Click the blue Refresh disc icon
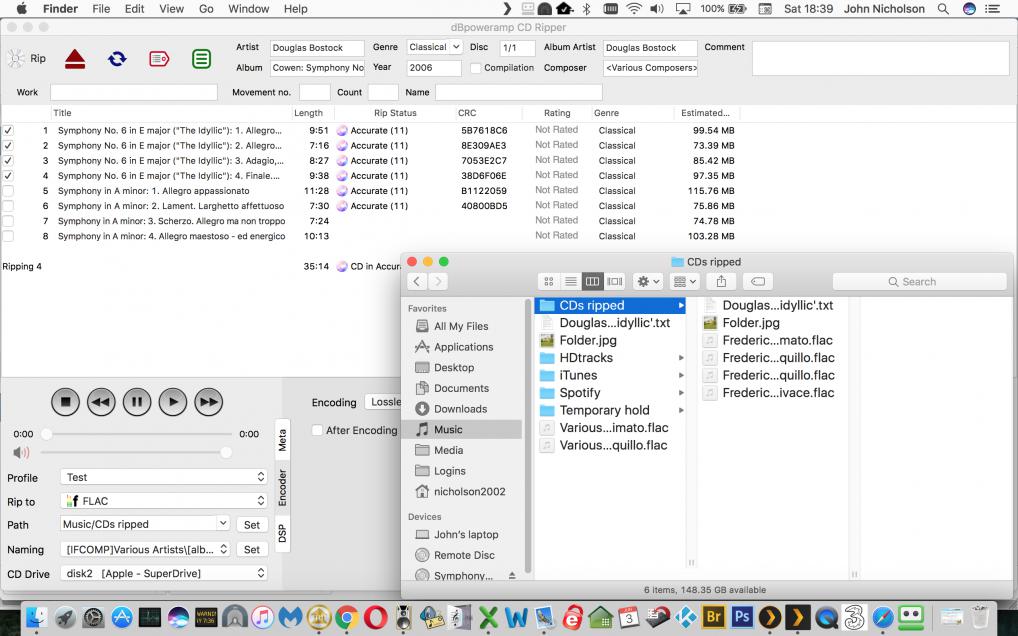The width and height of the screenshot is (1018, 636). [x=117, y=59]
